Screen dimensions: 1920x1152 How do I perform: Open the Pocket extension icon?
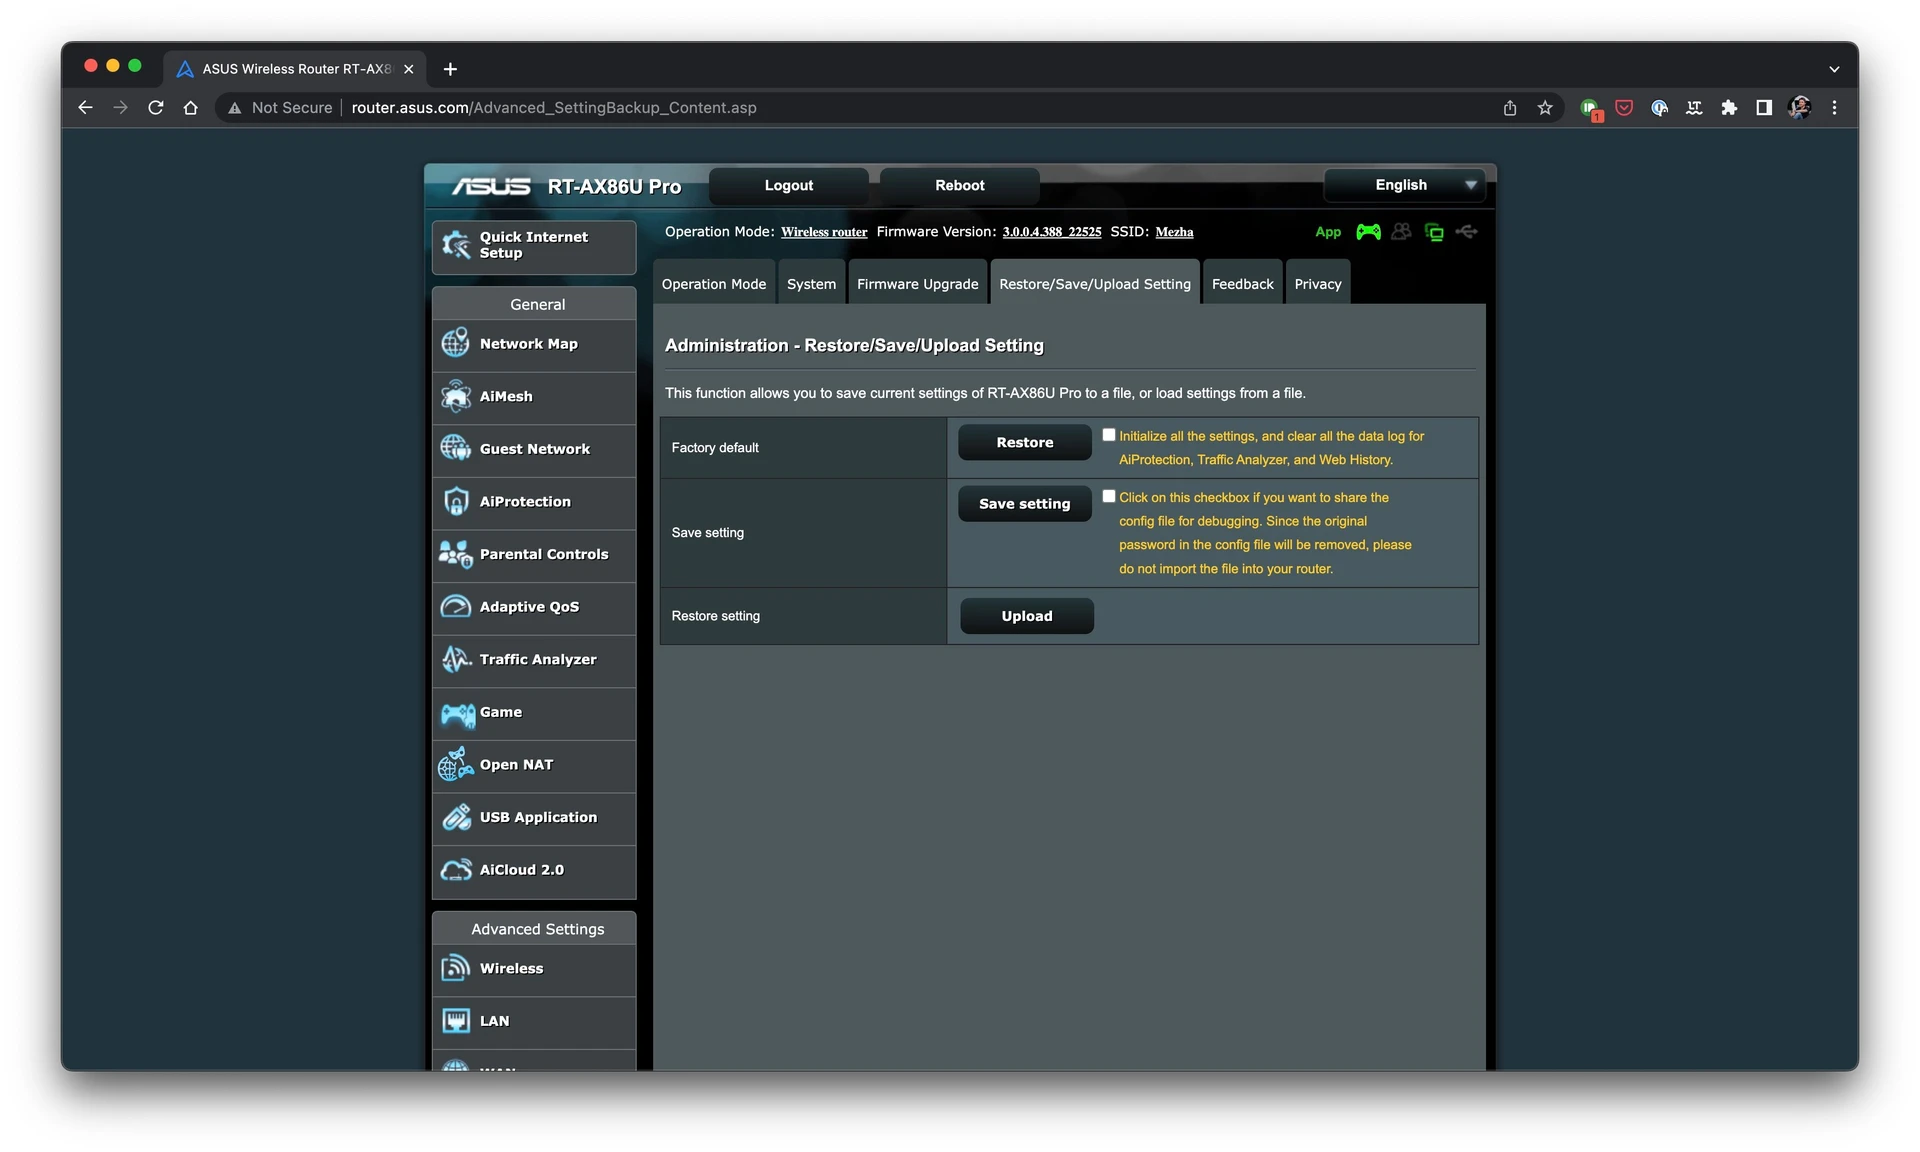[1624, 108]
